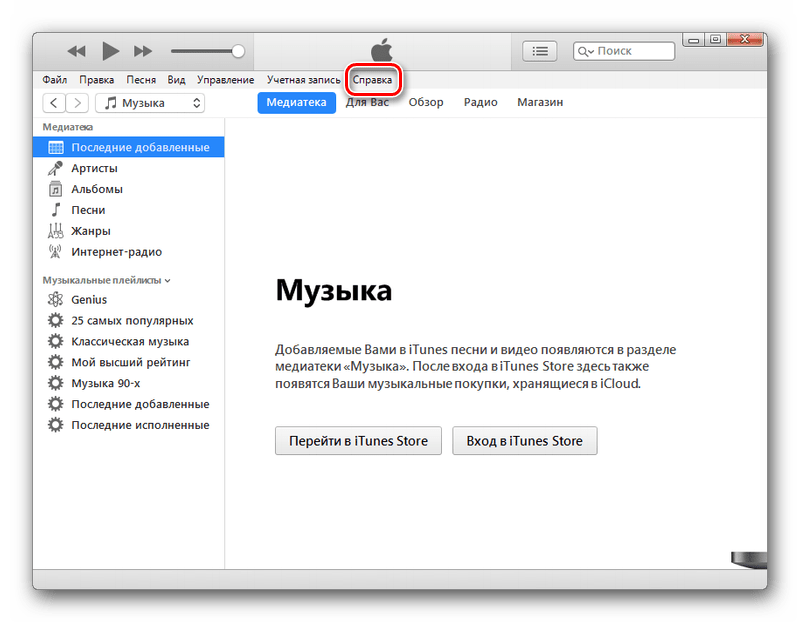
Task: Select Артисты in the sidebar
Action: pos(129,168)
